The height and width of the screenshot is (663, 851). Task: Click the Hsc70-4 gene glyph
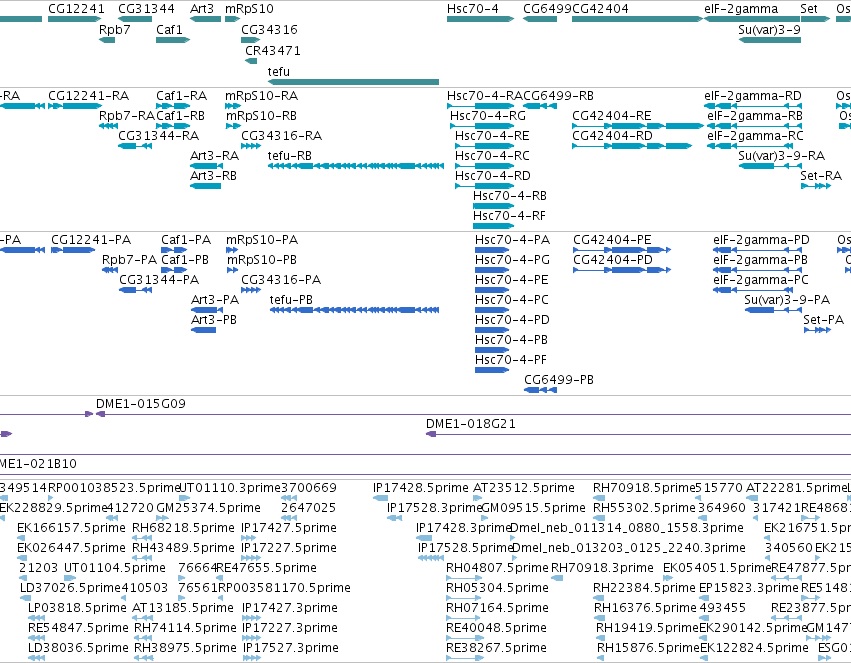coord(480,19)
